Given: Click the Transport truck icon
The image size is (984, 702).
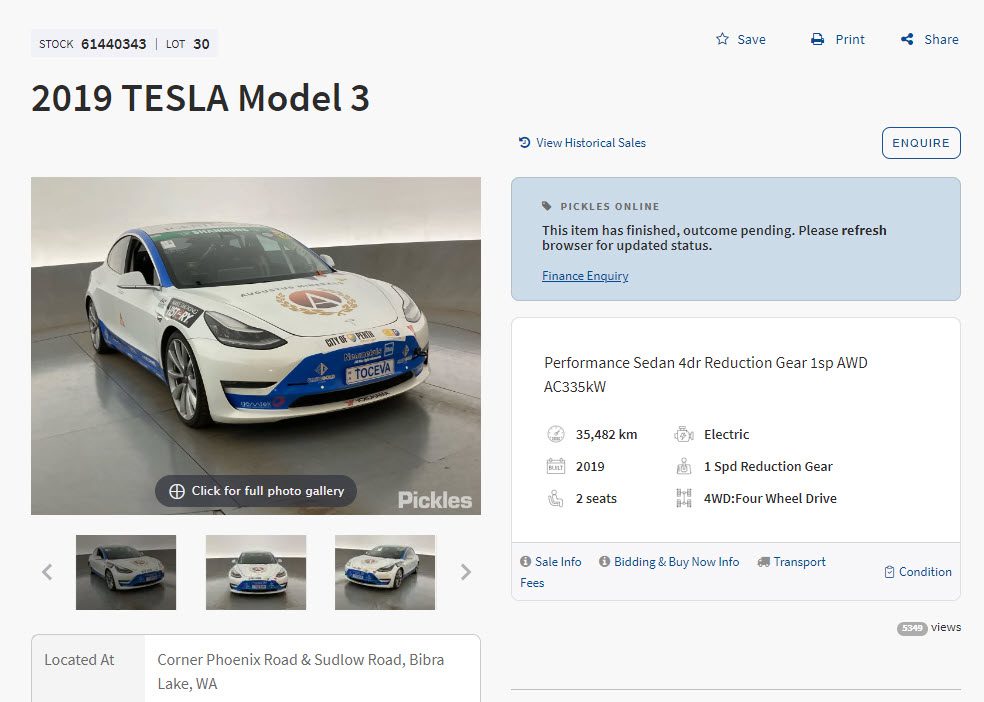Looking at the screenshot, I should [763, 562].
